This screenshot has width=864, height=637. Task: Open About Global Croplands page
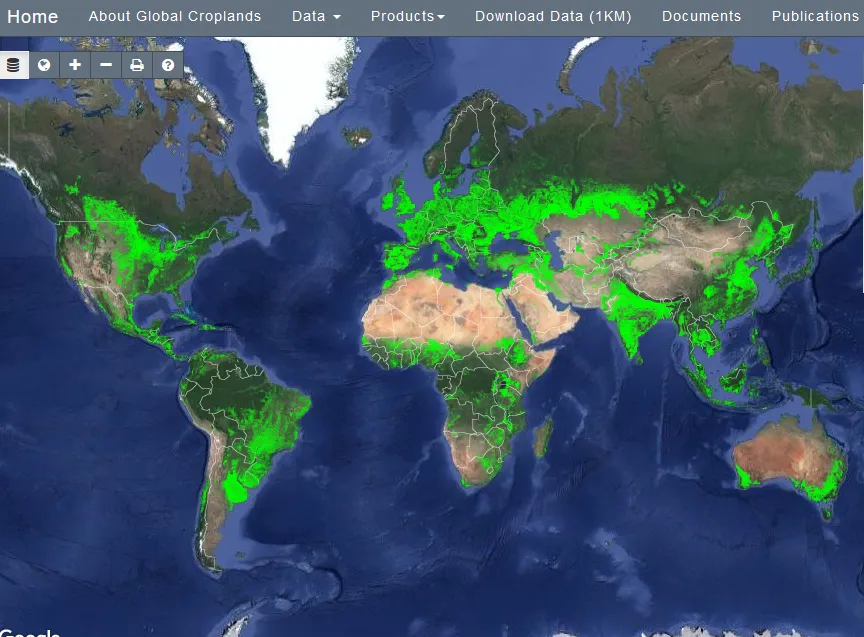tap(175, 16)
